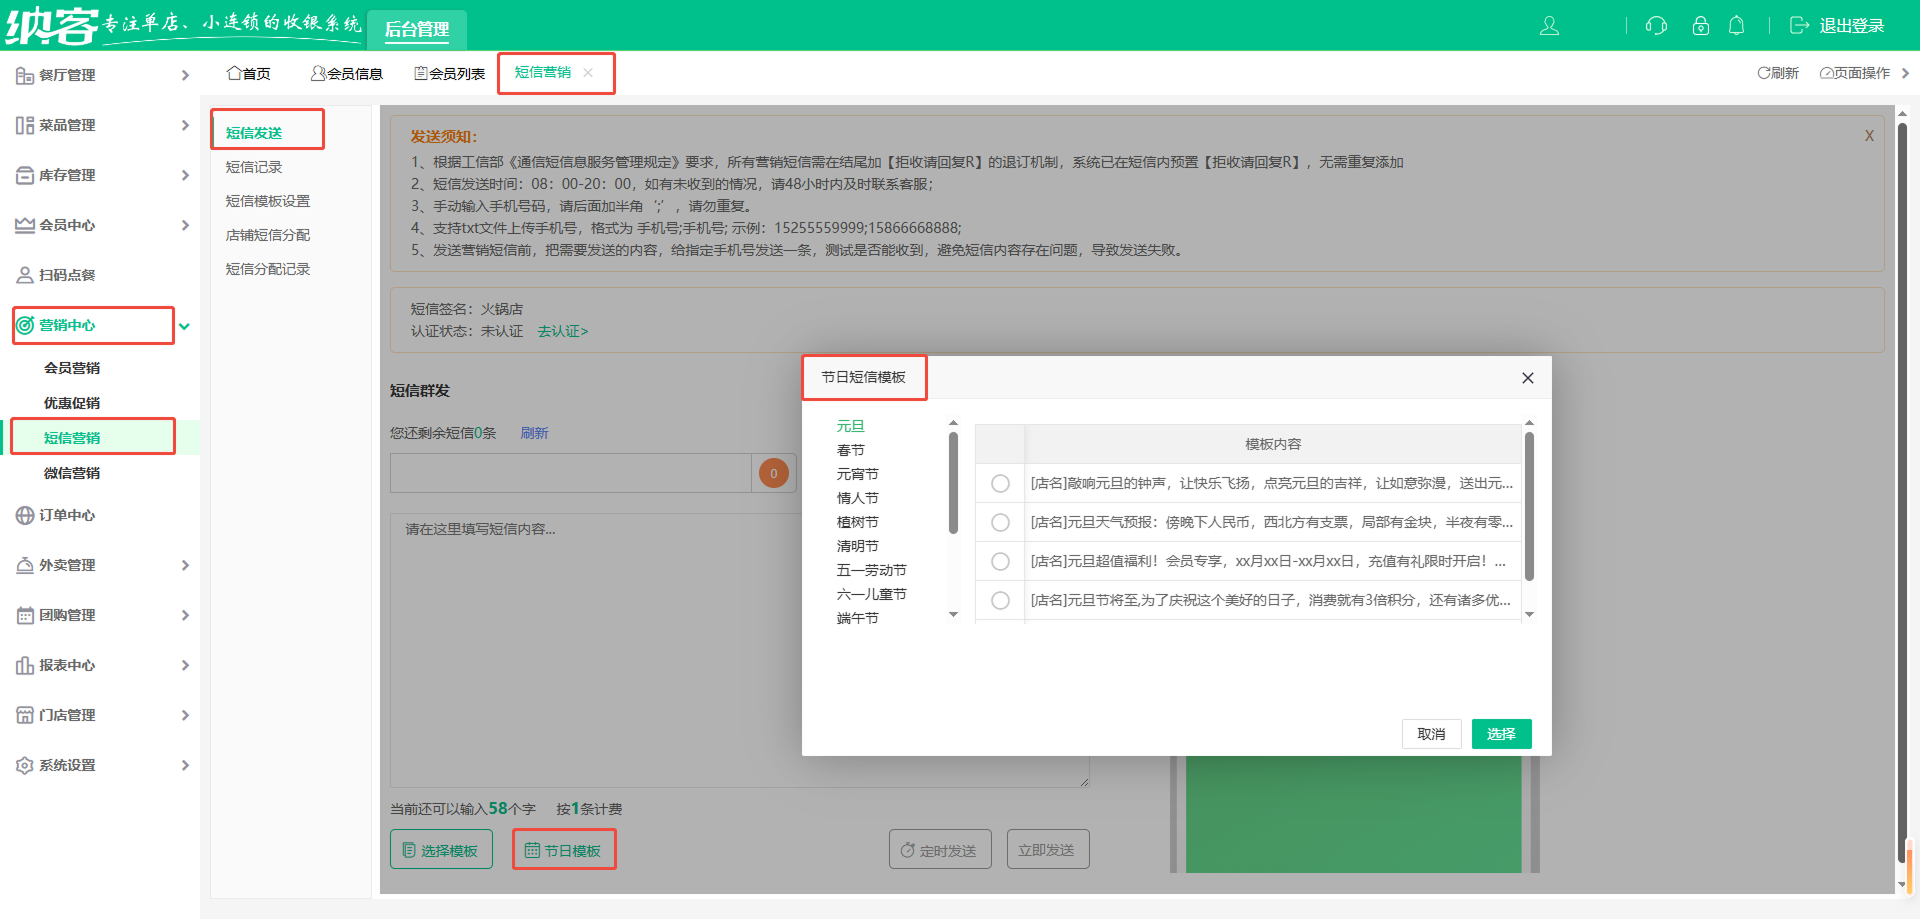The height and width of the screenshot is (919, 1920).
Task: Expand the 系统设置 menu
Action: point(68,765)
